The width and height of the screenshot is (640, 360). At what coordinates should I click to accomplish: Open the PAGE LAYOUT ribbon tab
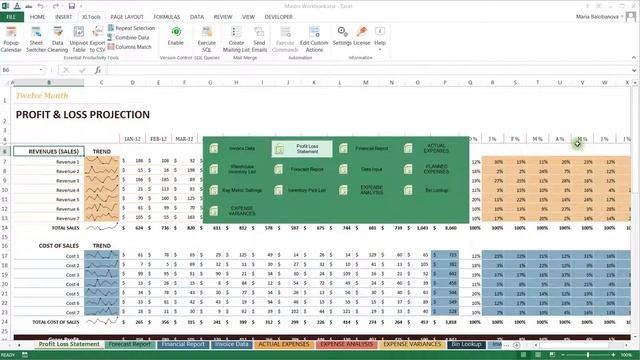[127, 17]
